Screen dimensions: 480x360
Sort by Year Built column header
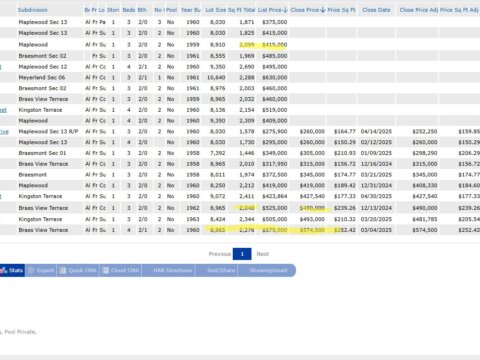[191, 10]
